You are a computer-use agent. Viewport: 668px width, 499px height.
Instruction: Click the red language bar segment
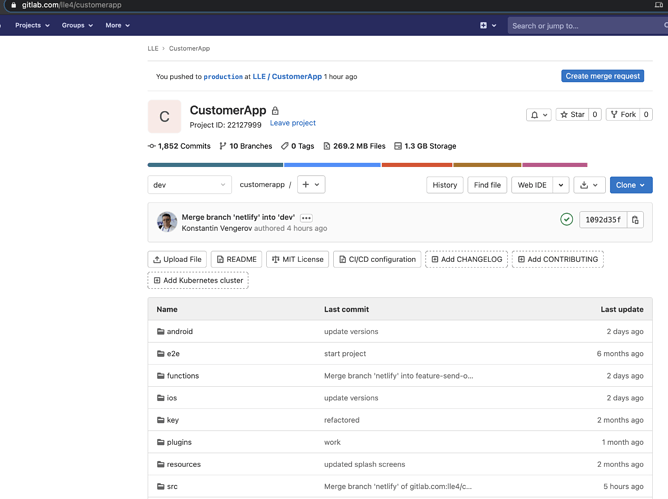pos(417,165)
